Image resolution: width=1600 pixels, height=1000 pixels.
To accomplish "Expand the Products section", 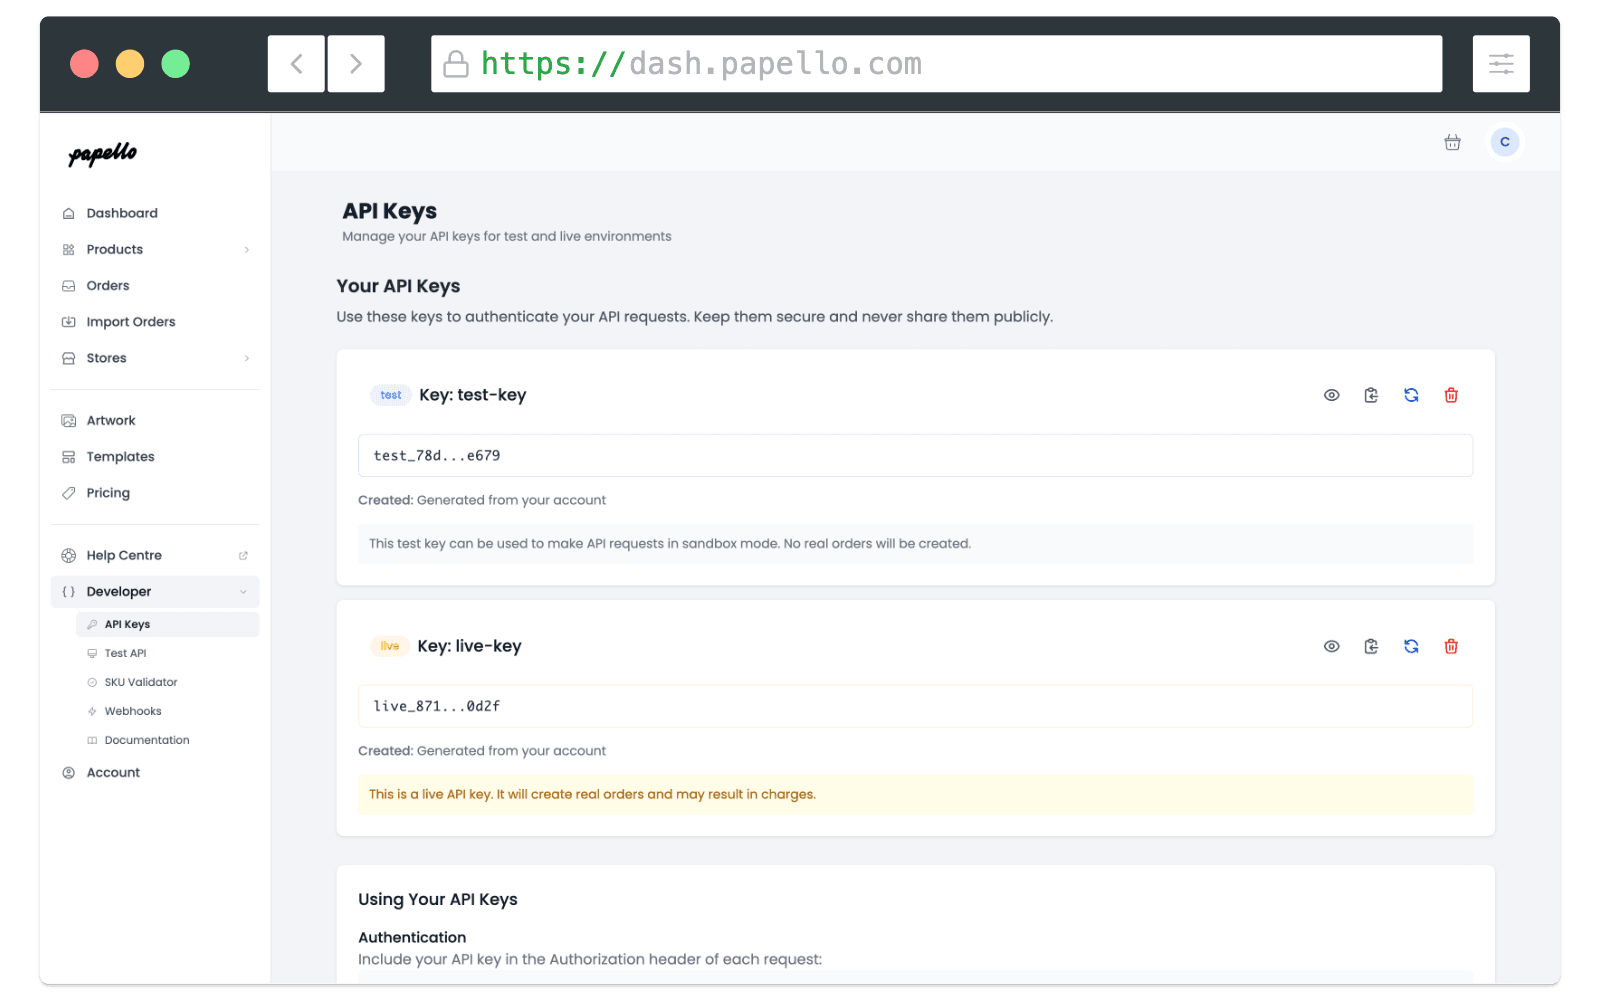I will click(x=115, y=249).
